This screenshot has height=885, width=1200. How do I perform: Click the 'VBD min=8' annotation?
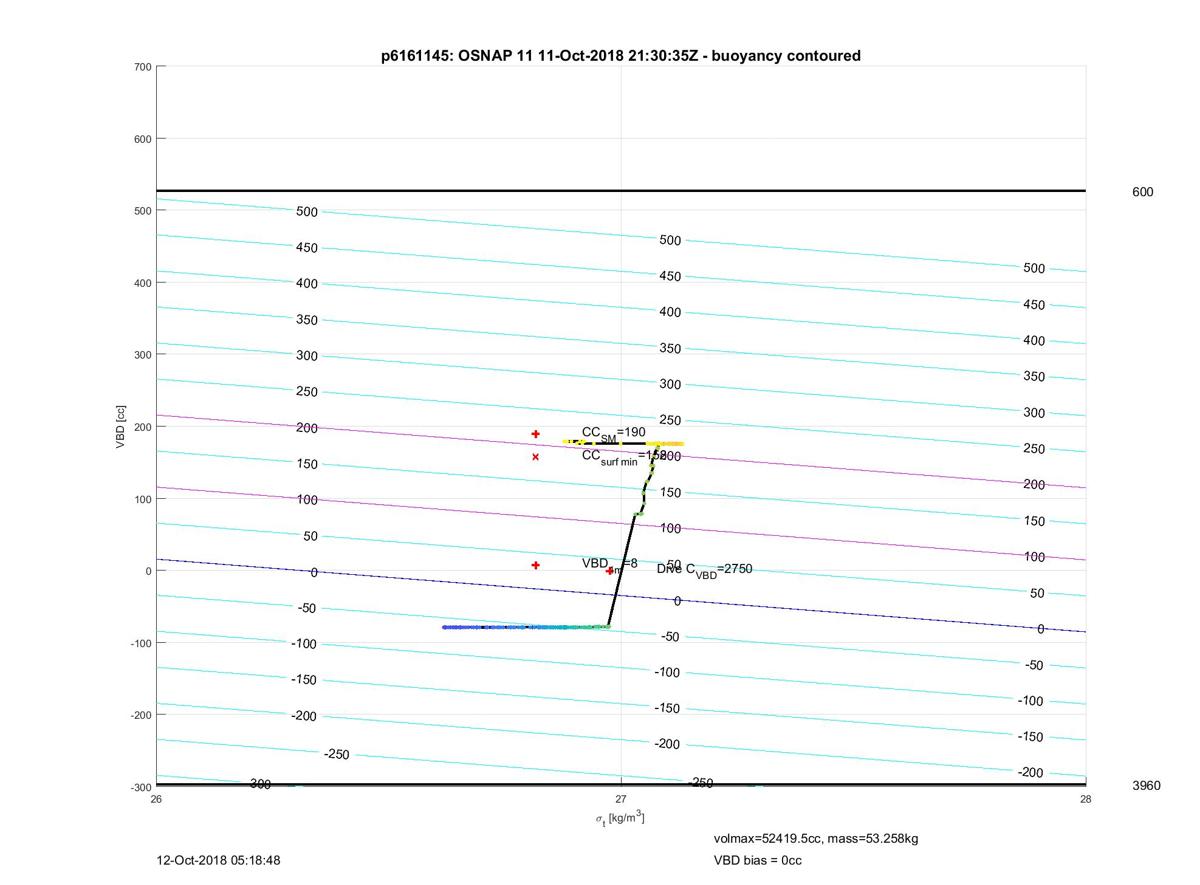click(x=610, y=565)
